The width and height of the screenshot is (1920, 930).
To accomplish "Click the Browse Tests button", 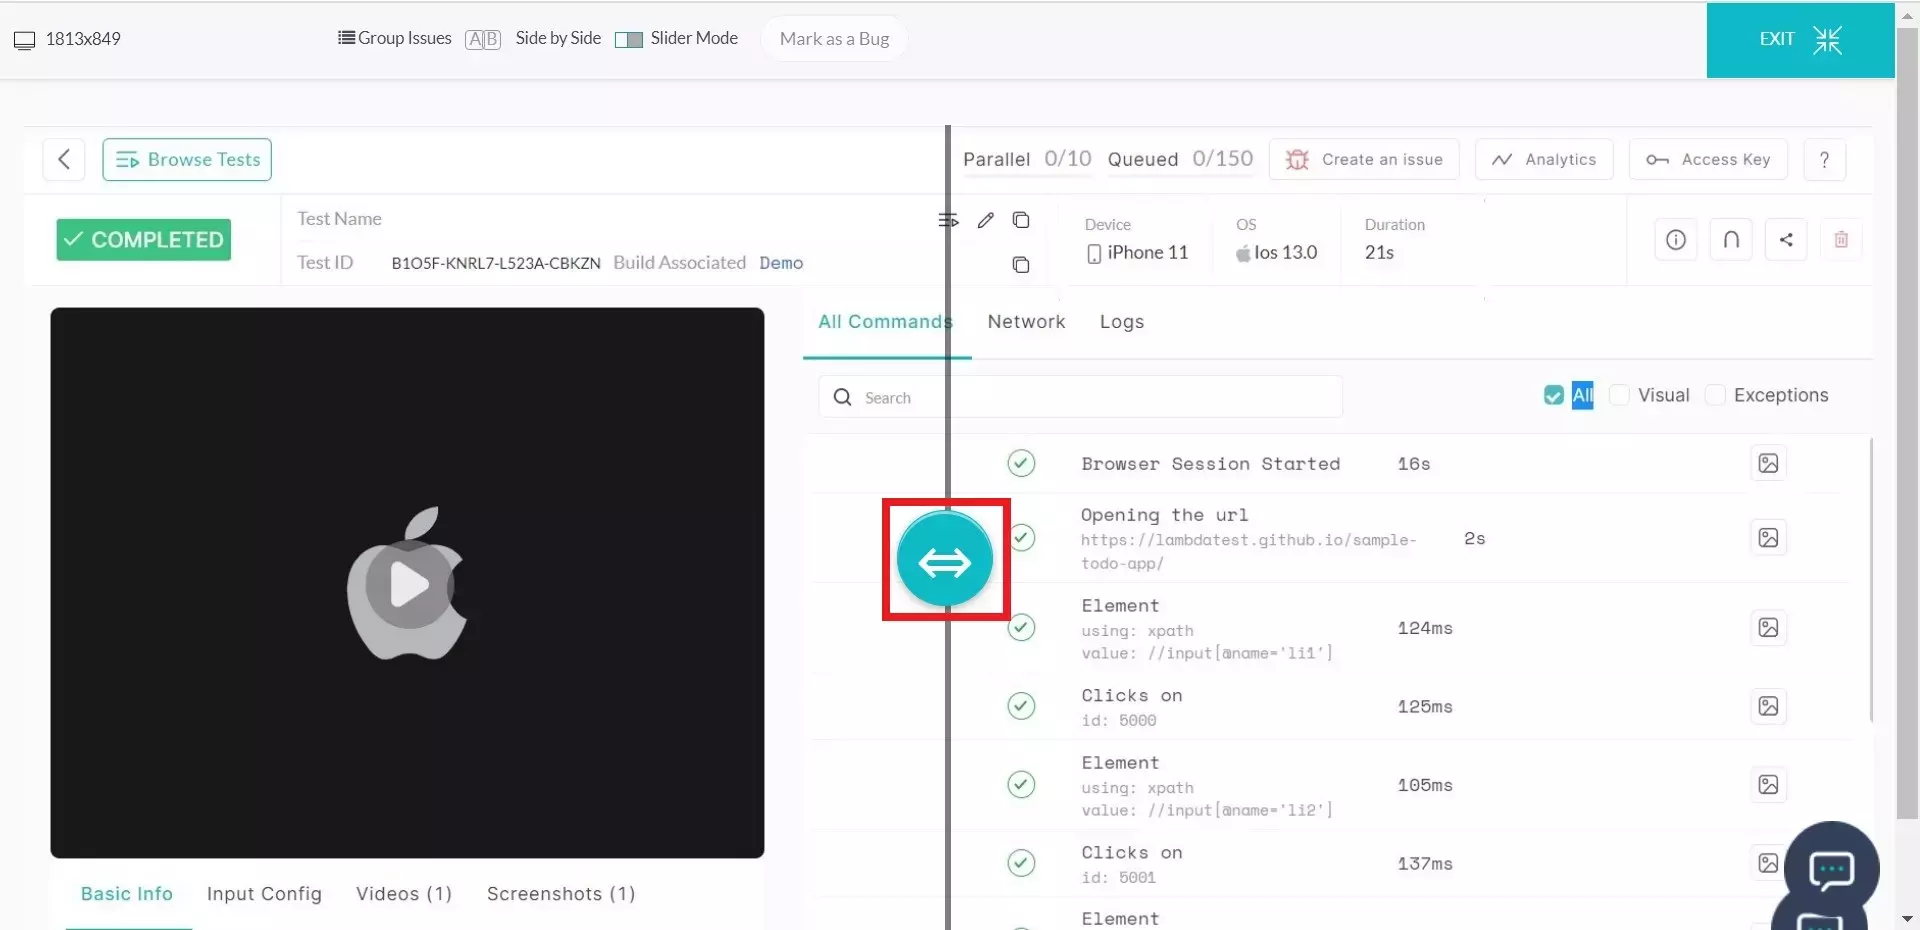I will coord(187,160).
